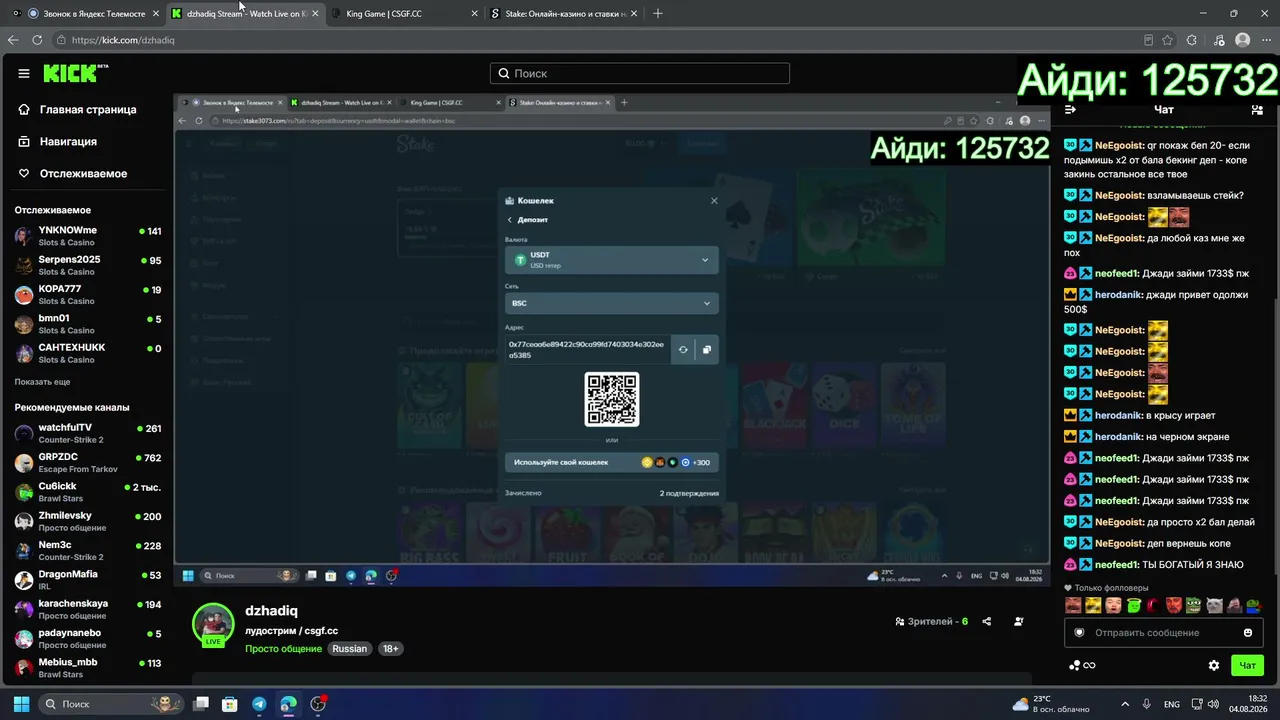Open recommended channel GRPZDC
Viewport: 1280px width, 720px height.
click(88, 462)
